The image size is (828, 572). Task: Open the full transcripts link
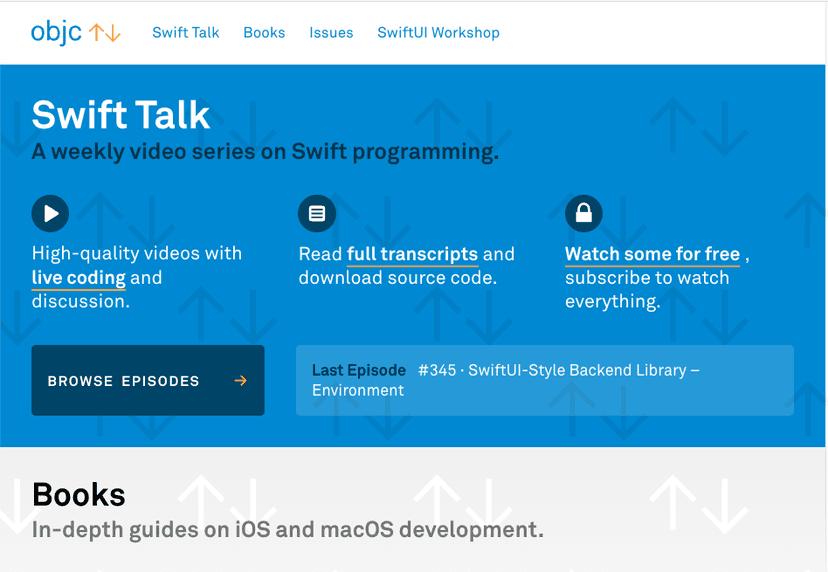point(412,254)
